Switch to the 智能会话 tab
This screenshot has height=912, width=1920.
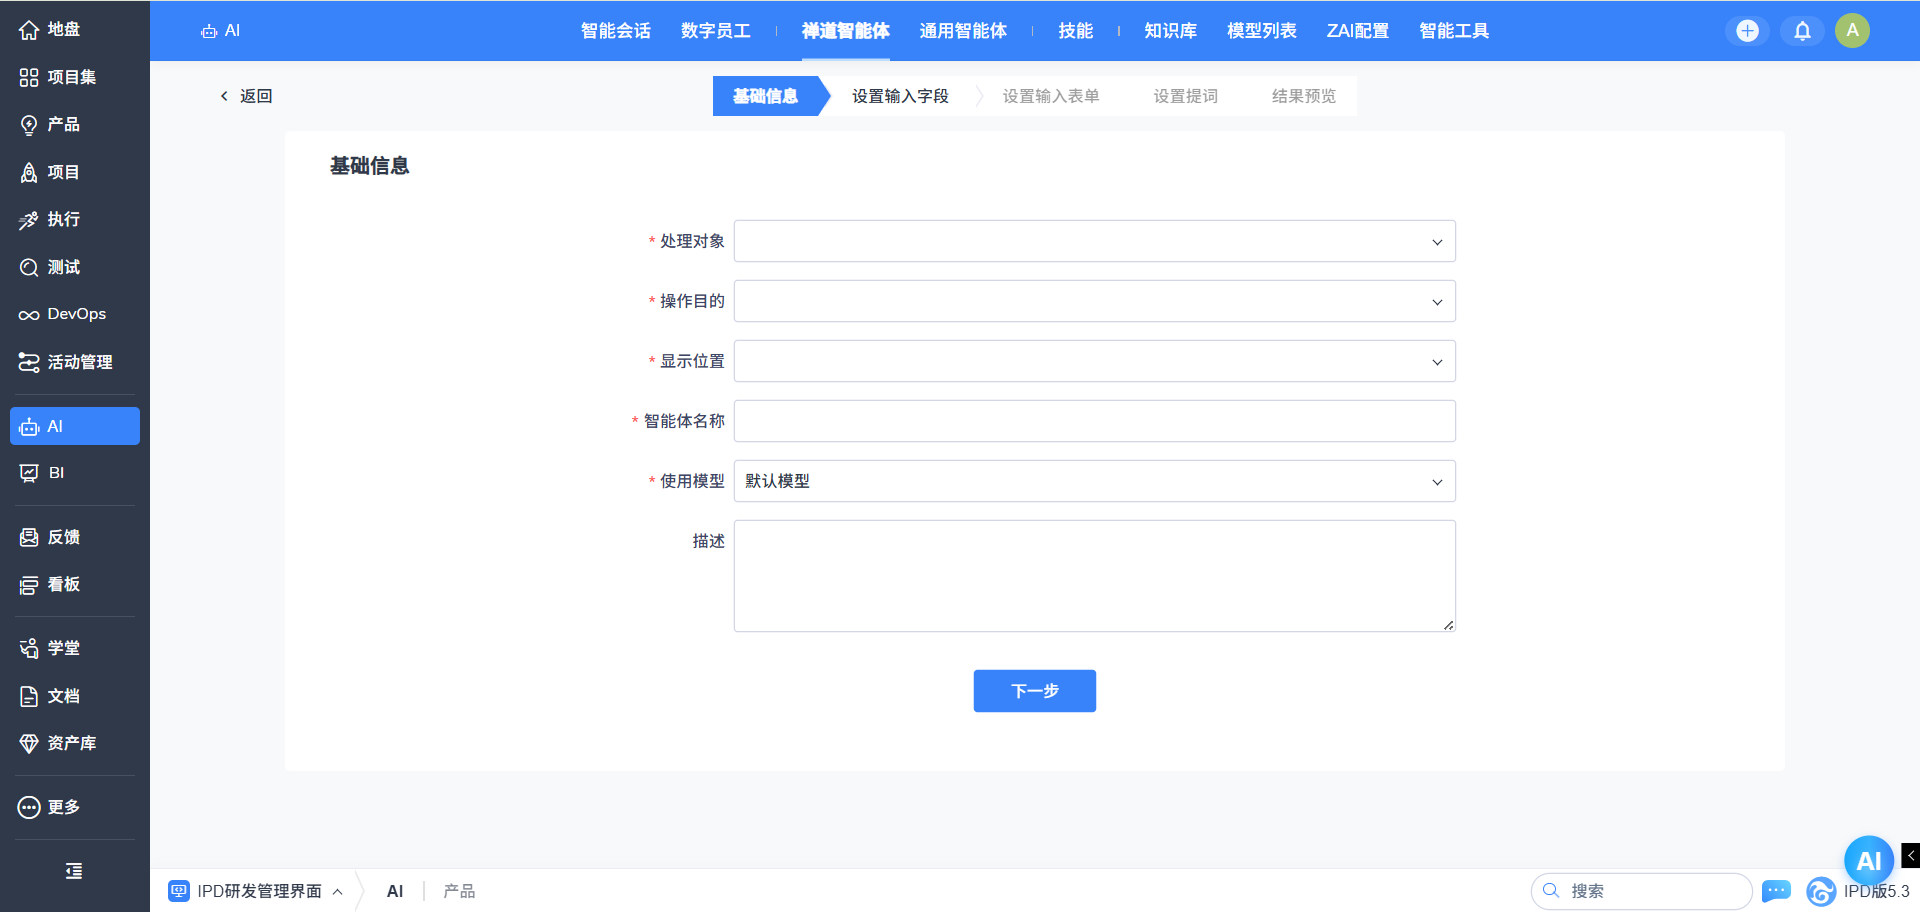pyautogui.click(x=615, y=31)
